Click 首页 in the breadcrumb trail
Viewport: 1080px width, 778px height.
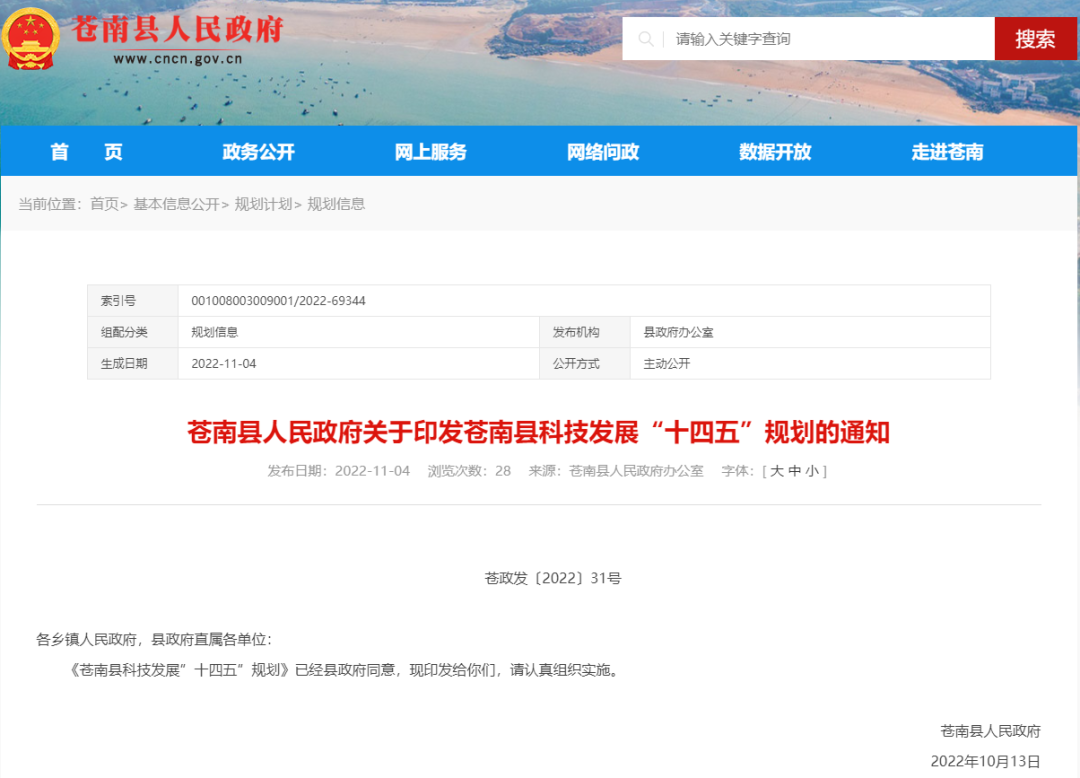point(104,204)
